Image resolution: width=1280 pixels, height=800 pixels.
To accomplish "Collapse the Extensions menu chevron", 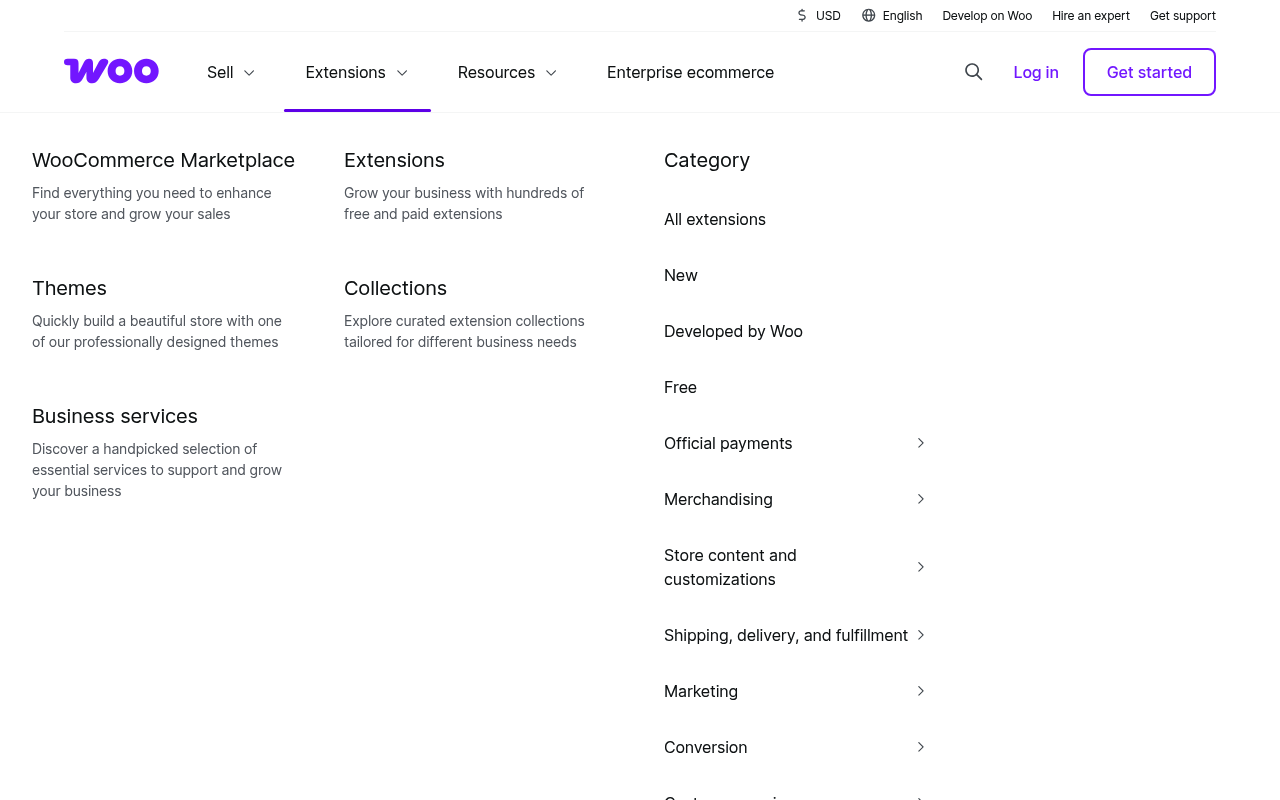I will tap(402, 73).
